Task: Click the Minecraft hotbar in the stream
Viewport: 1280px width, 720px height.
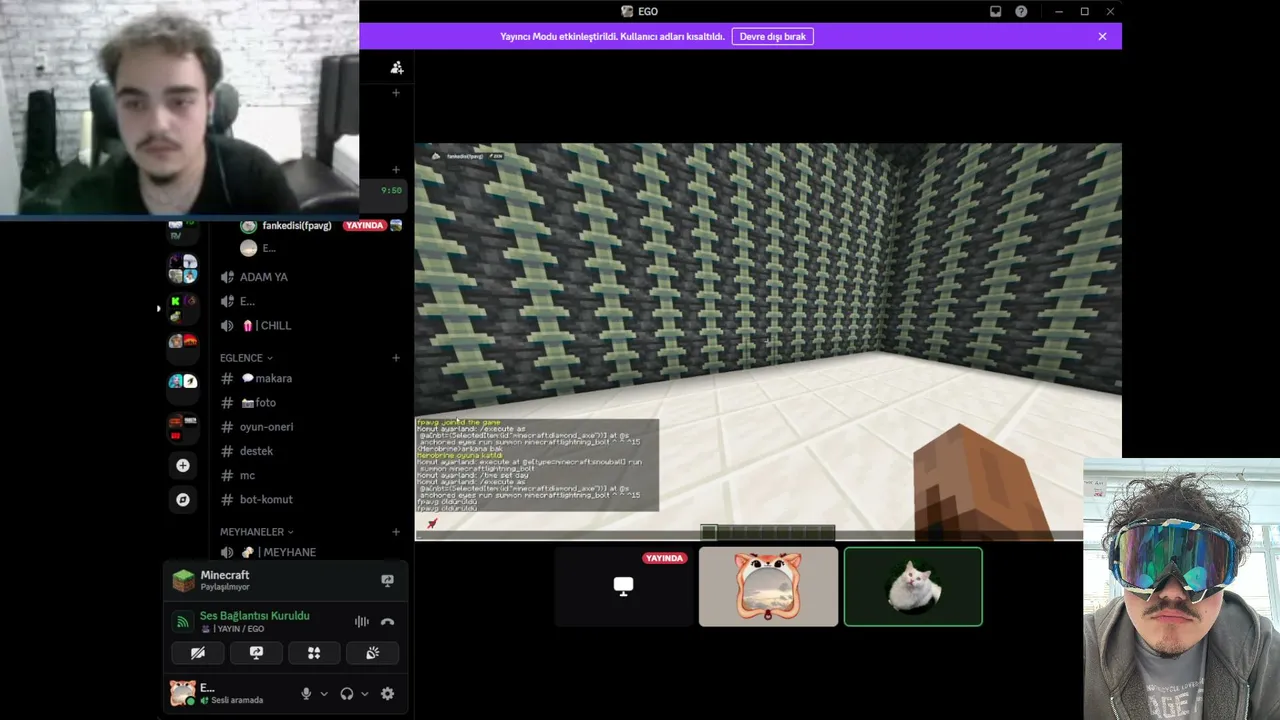Action: pyautogui.click(x=768, y=531)
